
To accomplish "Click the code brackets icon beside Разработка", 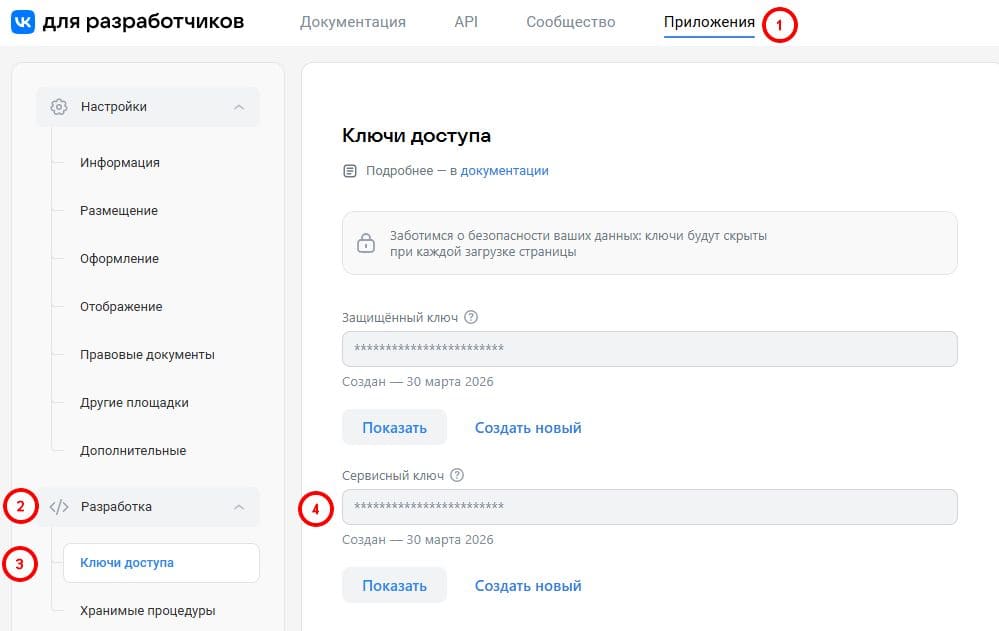I will click(59, 507).
